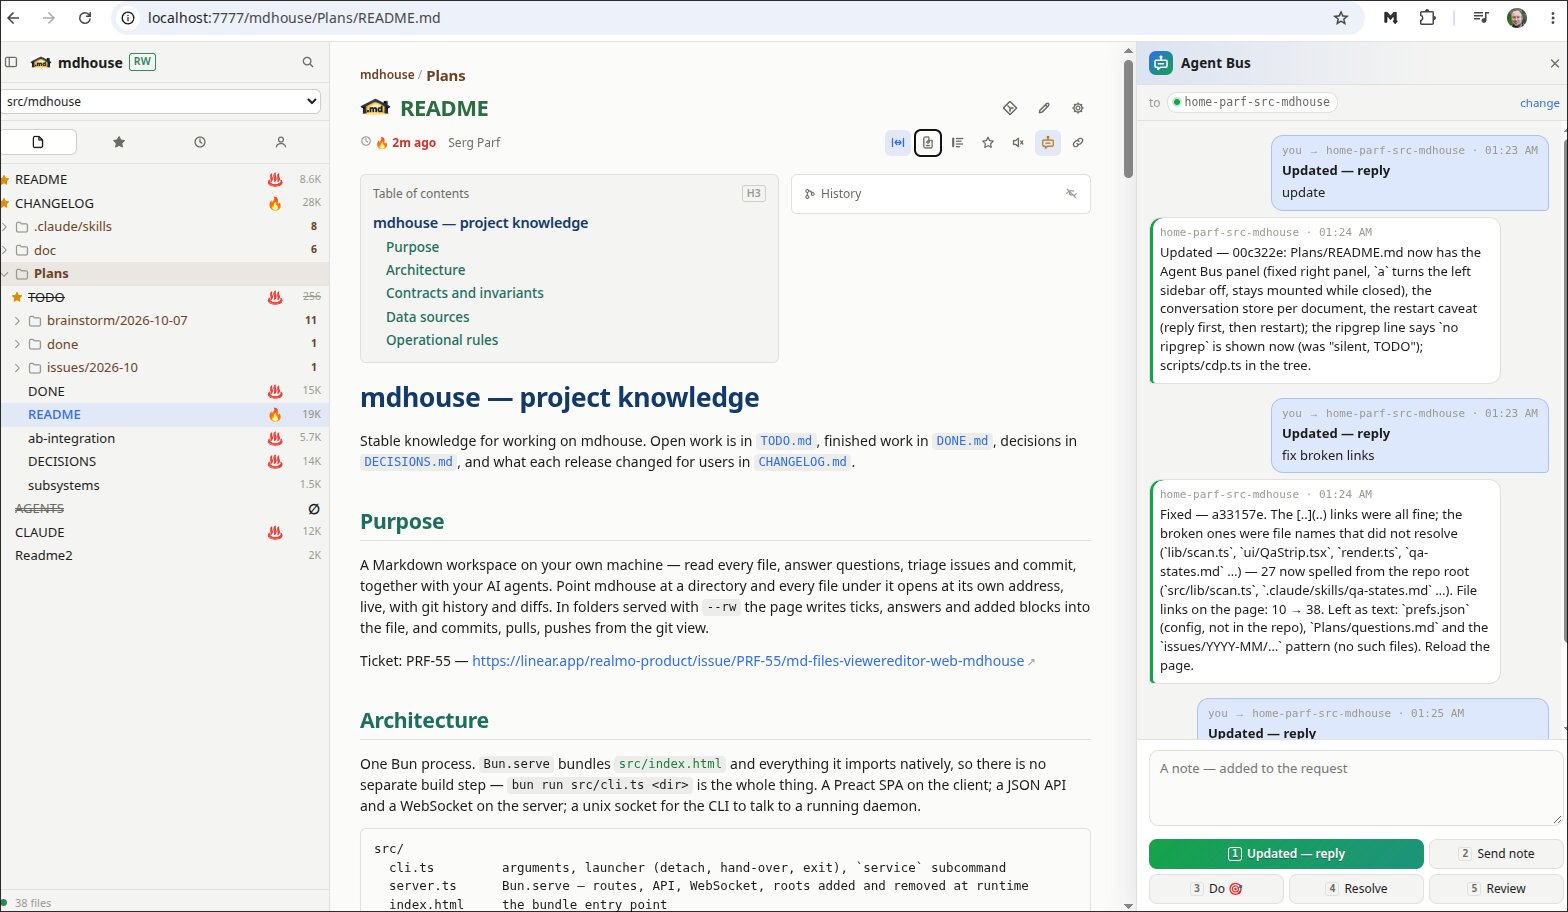Focus the note text area

1355,787
